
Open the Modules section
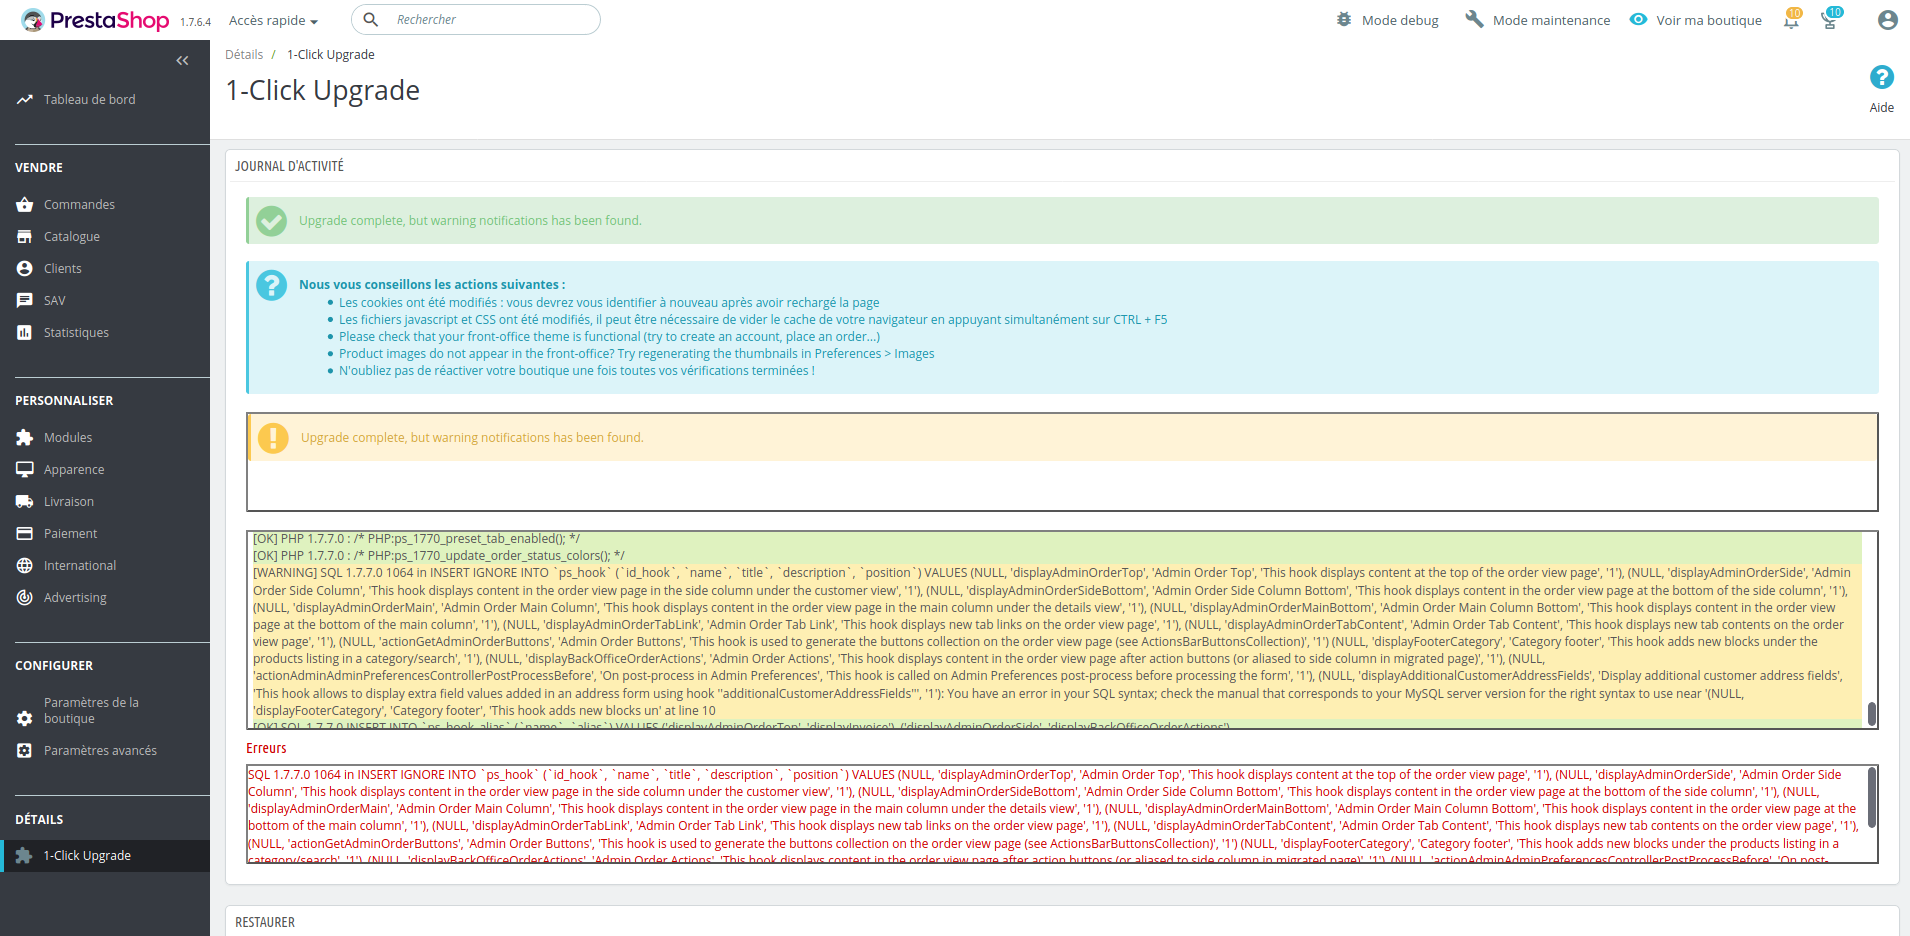click(67, 437)
